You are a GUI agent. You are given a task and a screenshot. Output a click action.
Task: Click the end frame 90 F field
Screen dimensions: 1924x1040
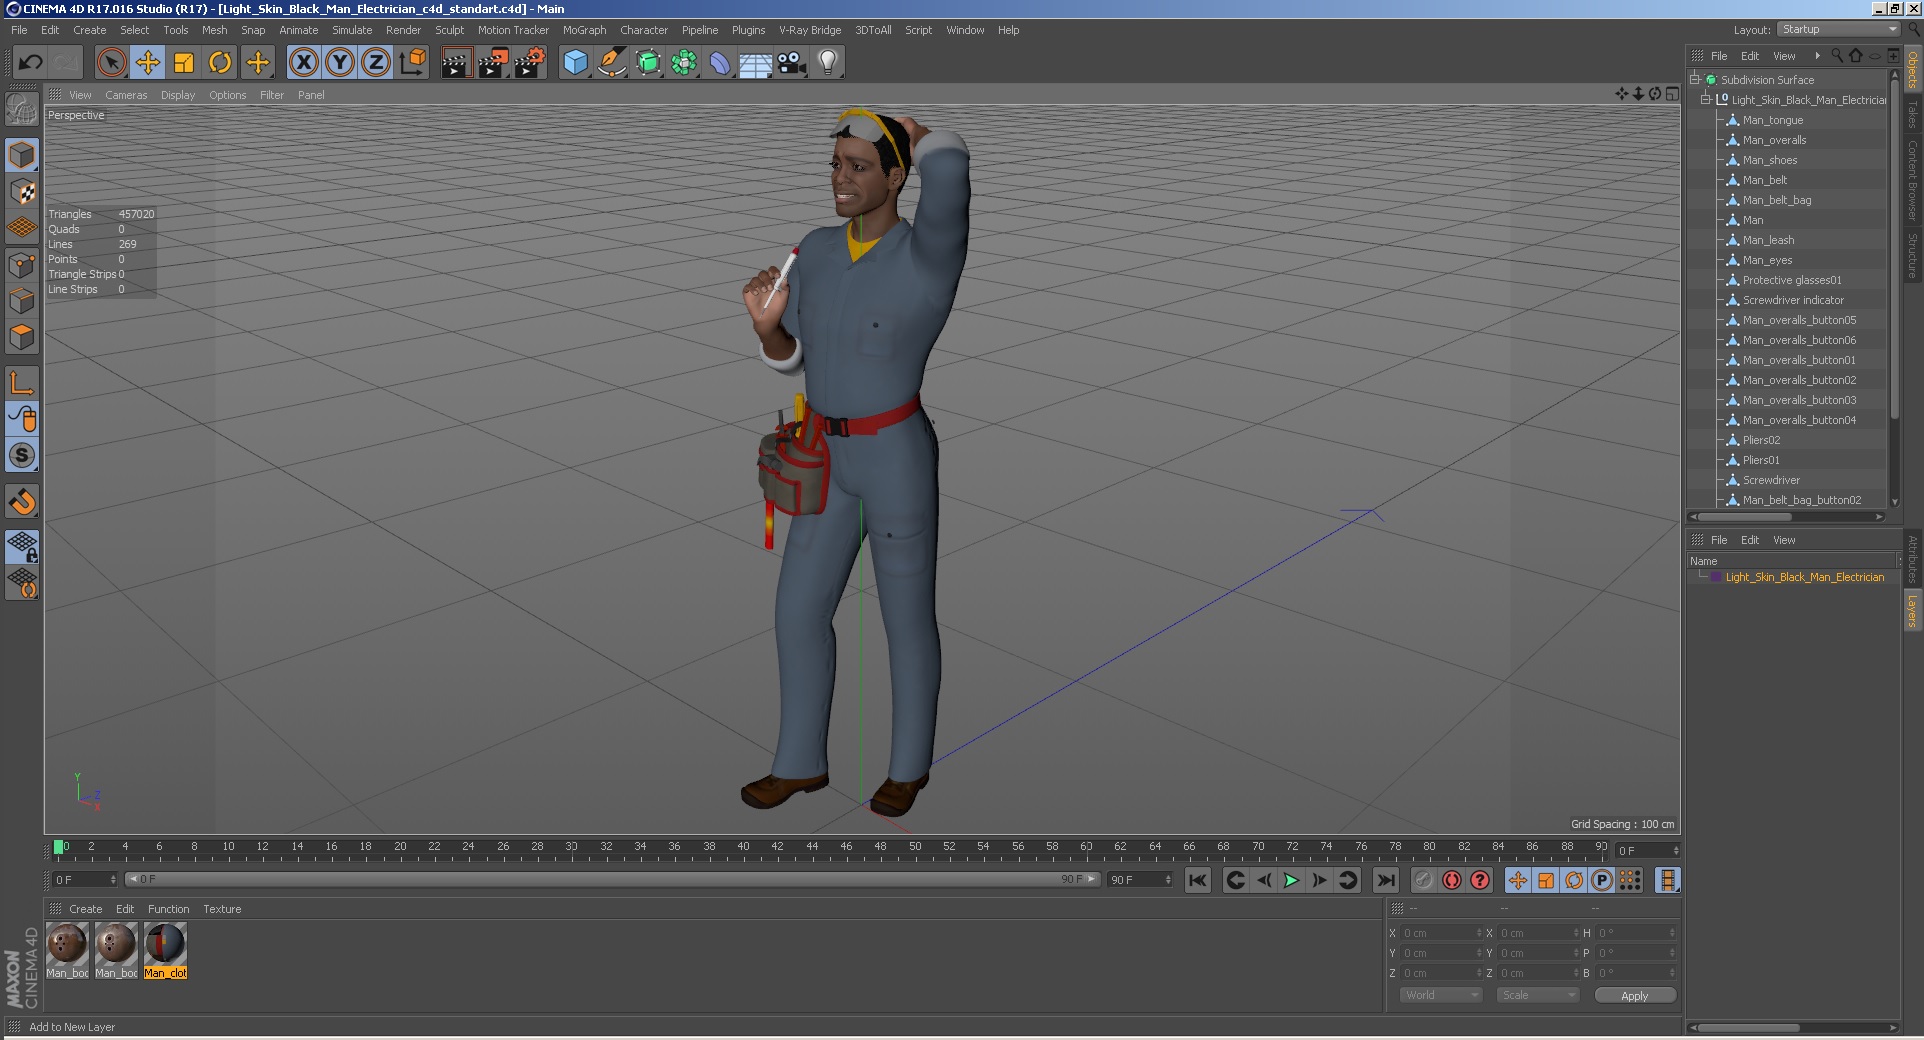pos(1140,880)
